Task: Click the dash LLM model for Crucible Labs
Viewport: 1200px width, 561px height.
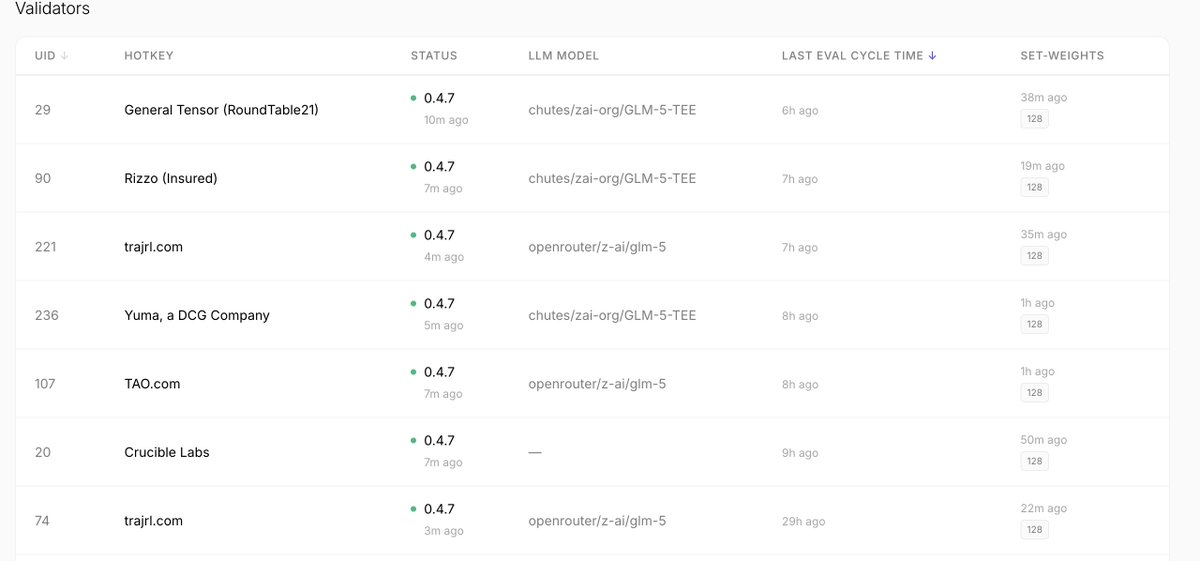Action: [535, 453]
